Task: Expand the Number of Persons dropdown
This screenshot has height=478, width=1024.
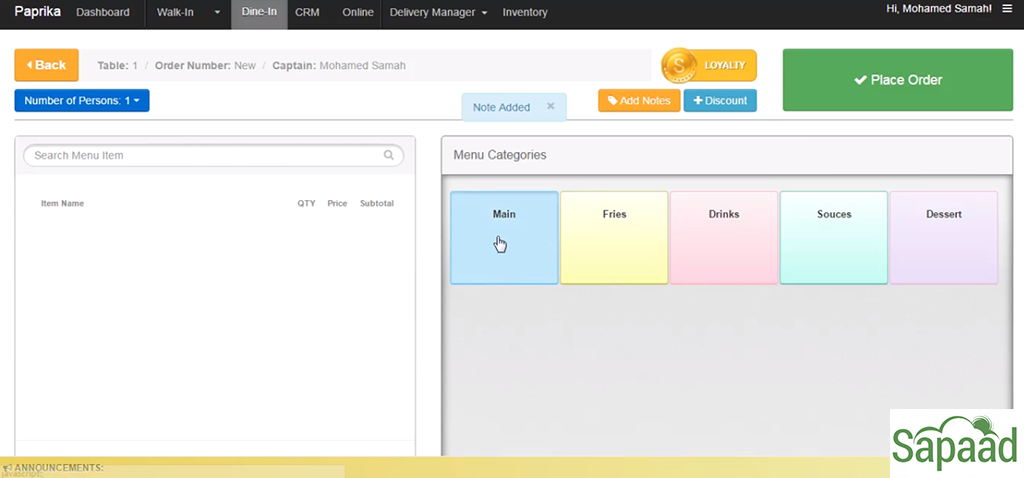Action: (82, 101)
